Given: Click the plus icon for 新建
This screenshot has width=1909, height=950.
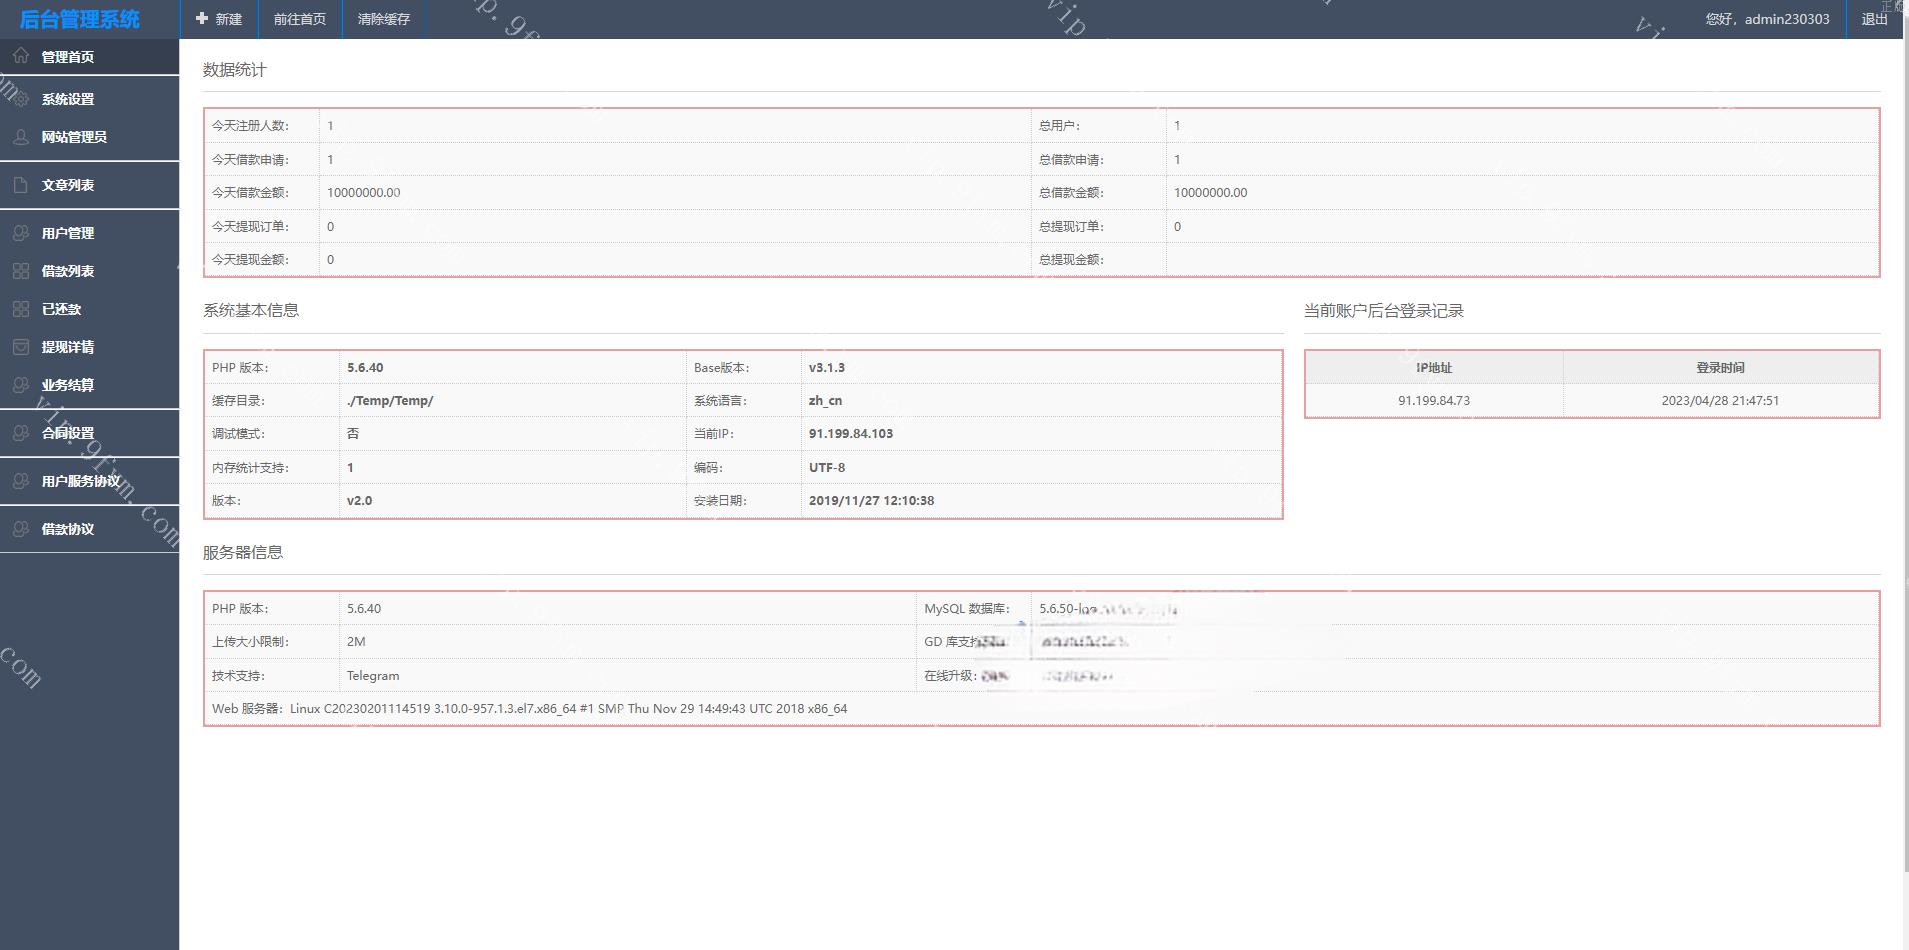Looking at the screenshot, I should tap(202, 19).
